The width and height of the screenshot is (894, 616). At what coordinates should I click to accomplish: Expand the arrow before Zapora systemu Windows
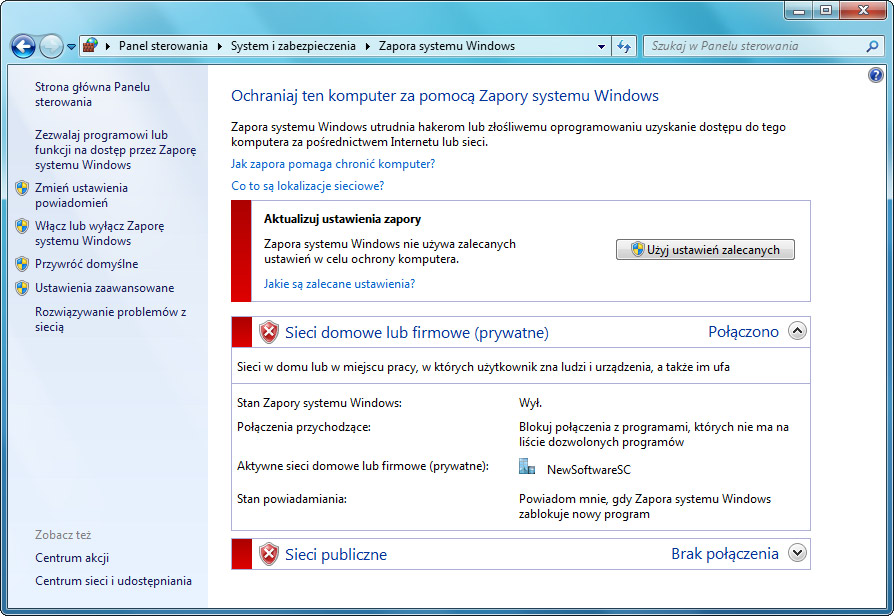(367, 46)
